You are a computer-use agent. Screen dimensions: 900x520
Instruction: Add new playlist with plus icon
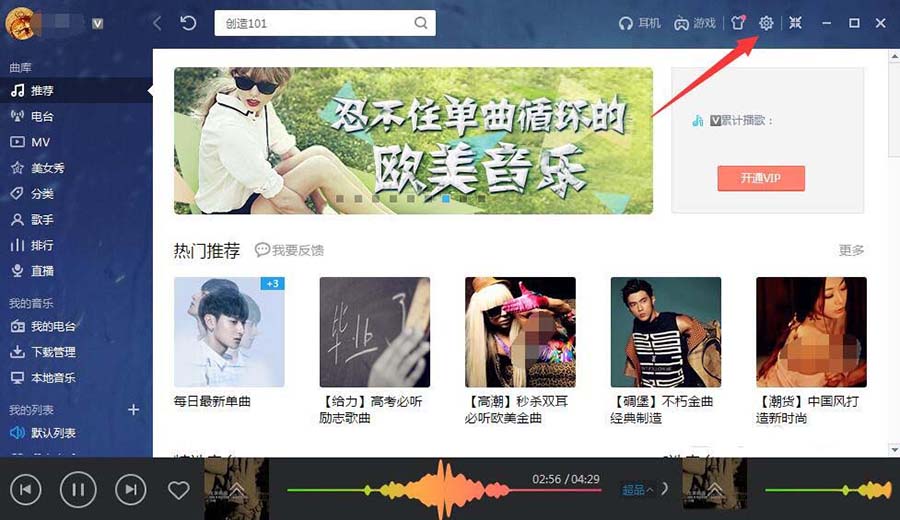[133, 410]
